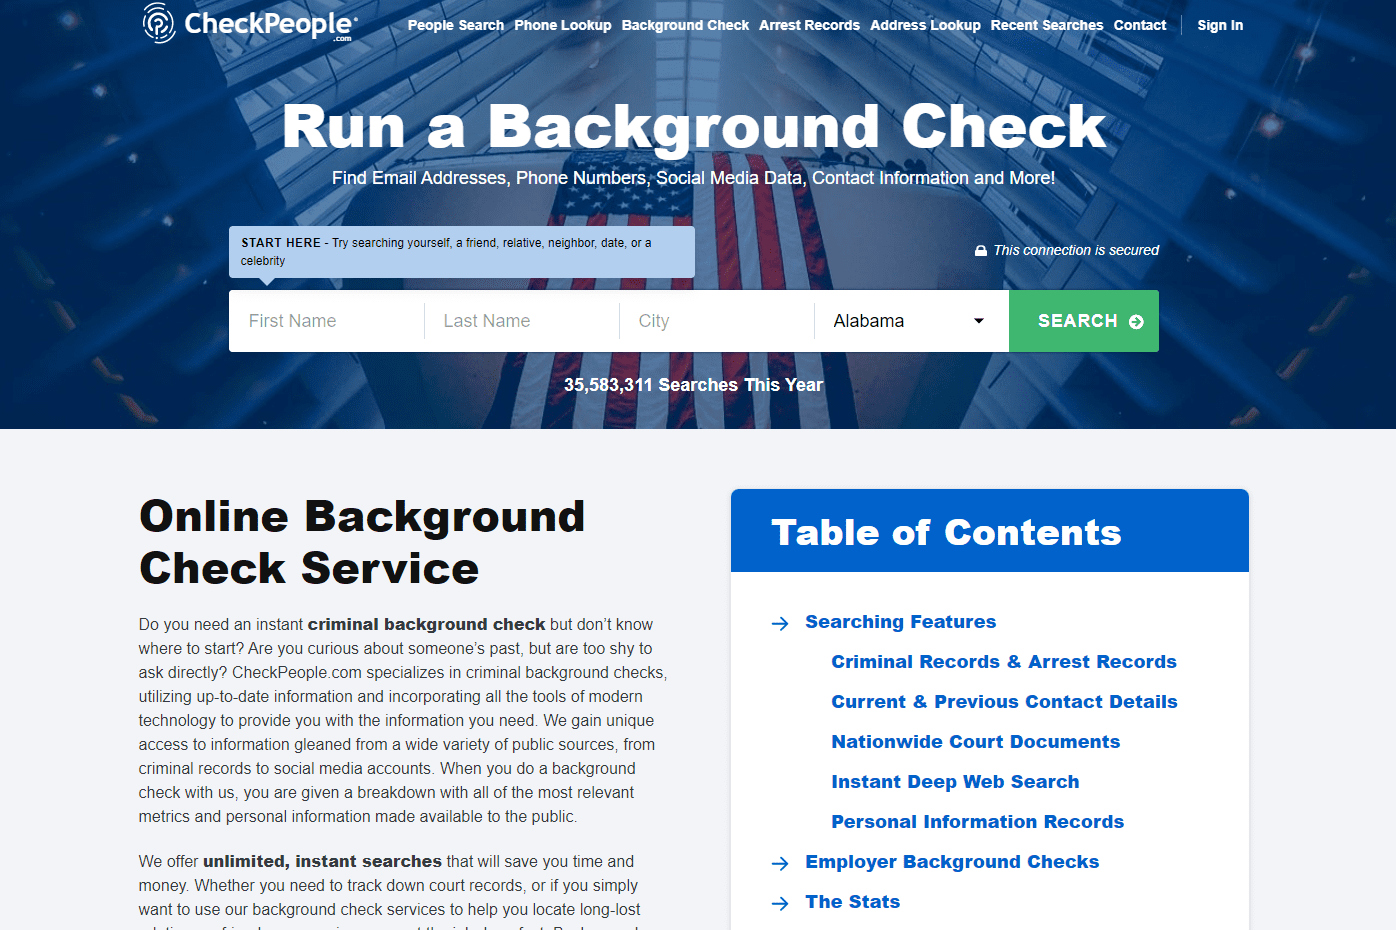Viewport: 1396px width, 930px height.
Task: Click the arrow icon beside The Stats
Action: coord(780,904)
